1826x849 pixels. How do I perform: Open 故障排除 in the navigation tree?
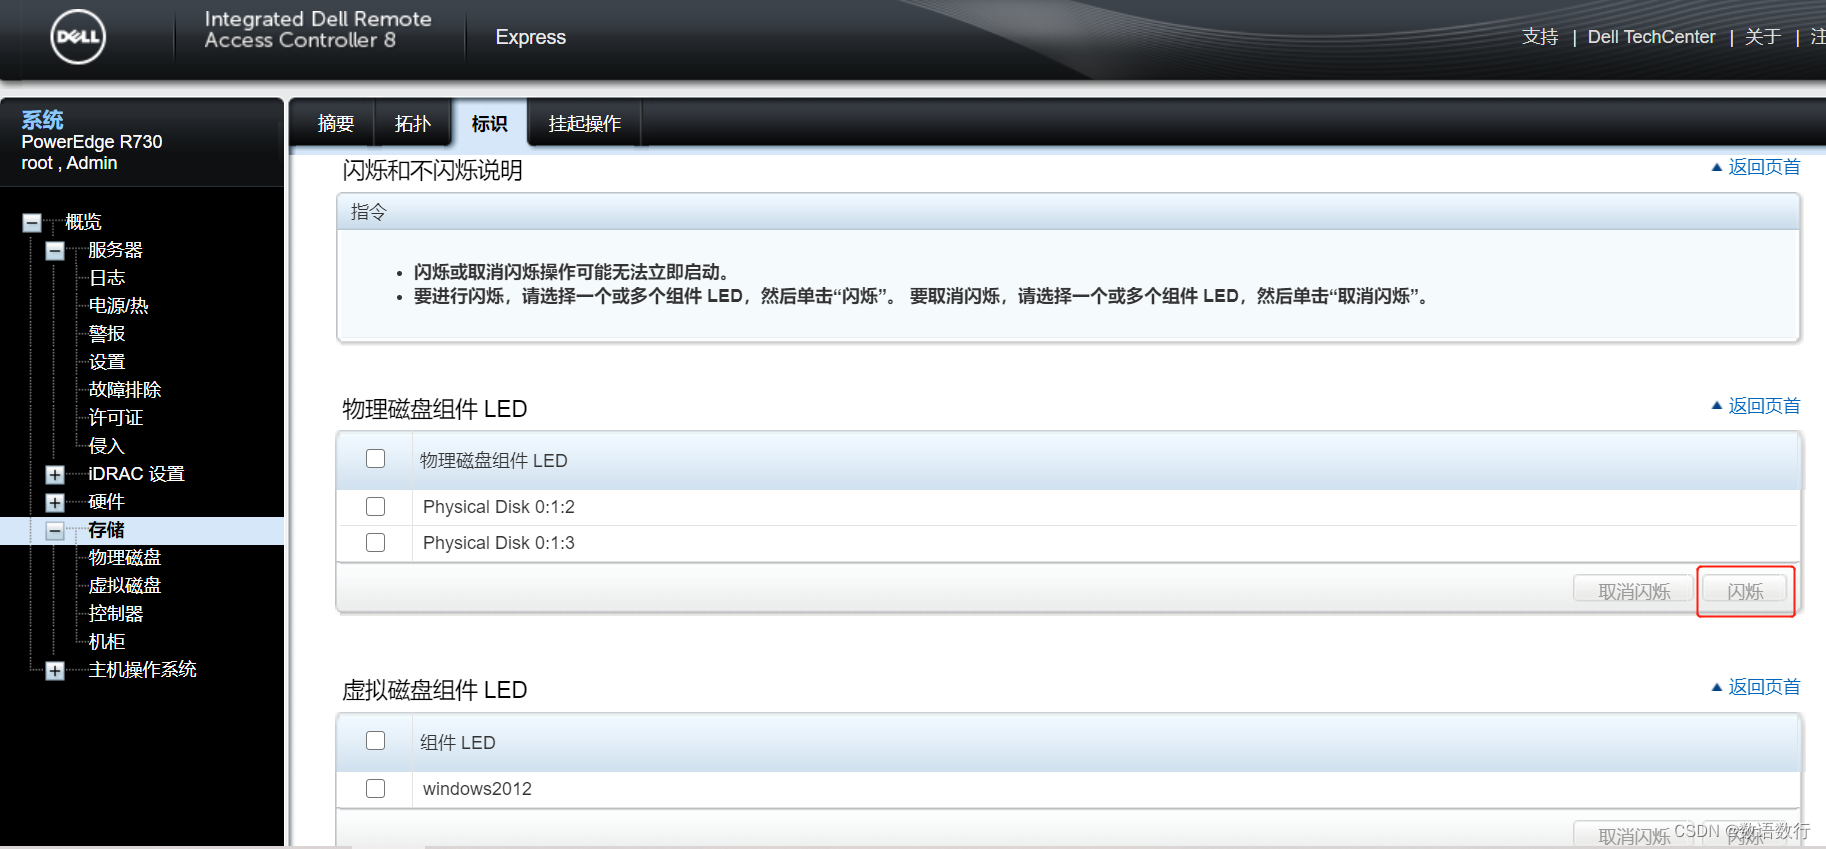pos(124,390)
